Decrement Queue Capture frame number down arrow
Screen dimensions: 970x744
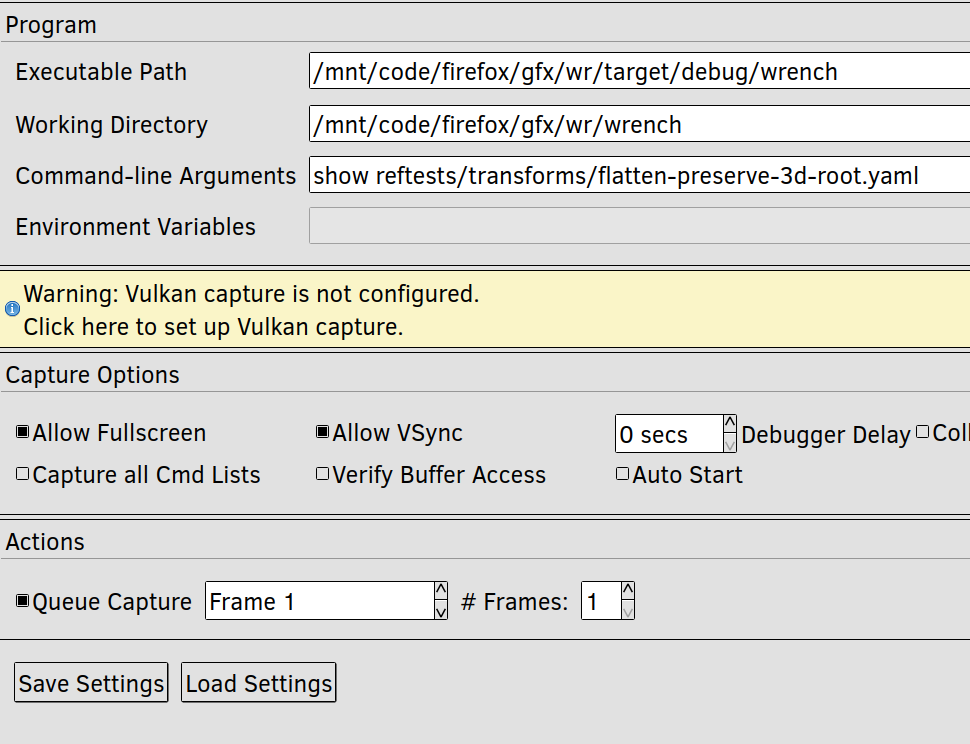[x=440, y=610]
